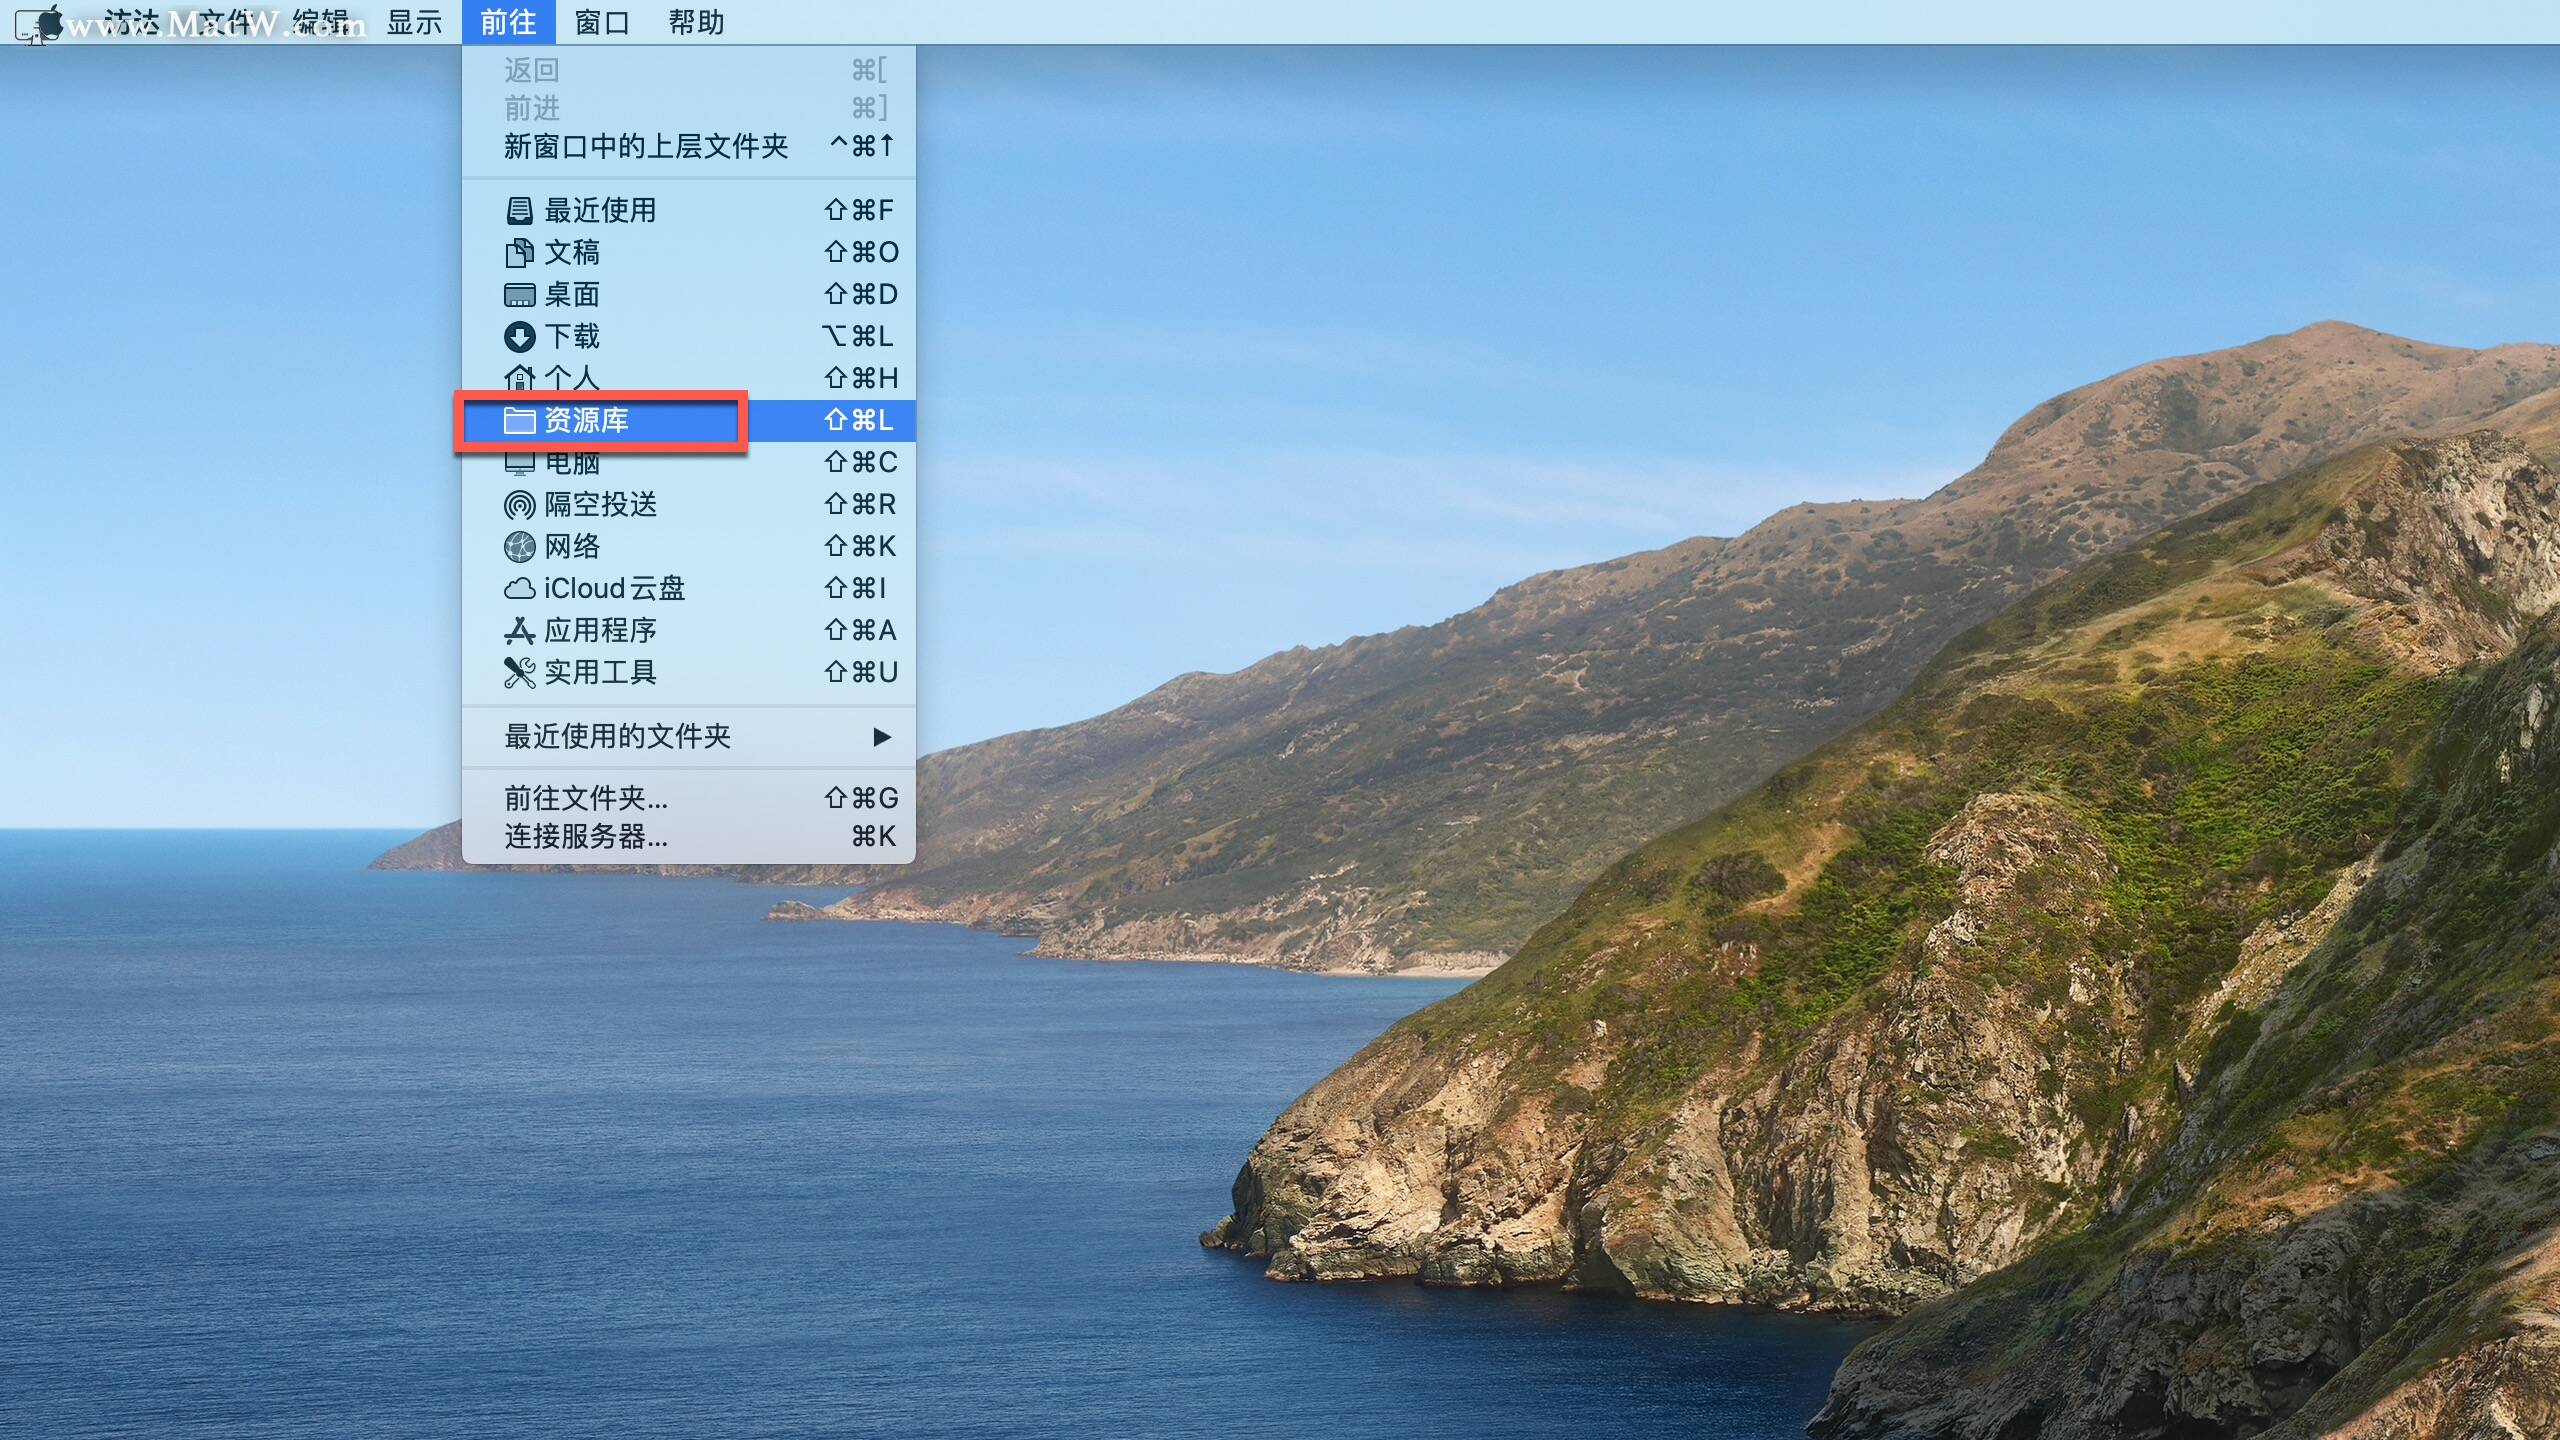2560x1440 pixels.
Task: Expand the 最近使用的文件夹 submenu arrow
Action: pyautogui.click(x=881, y=737)
